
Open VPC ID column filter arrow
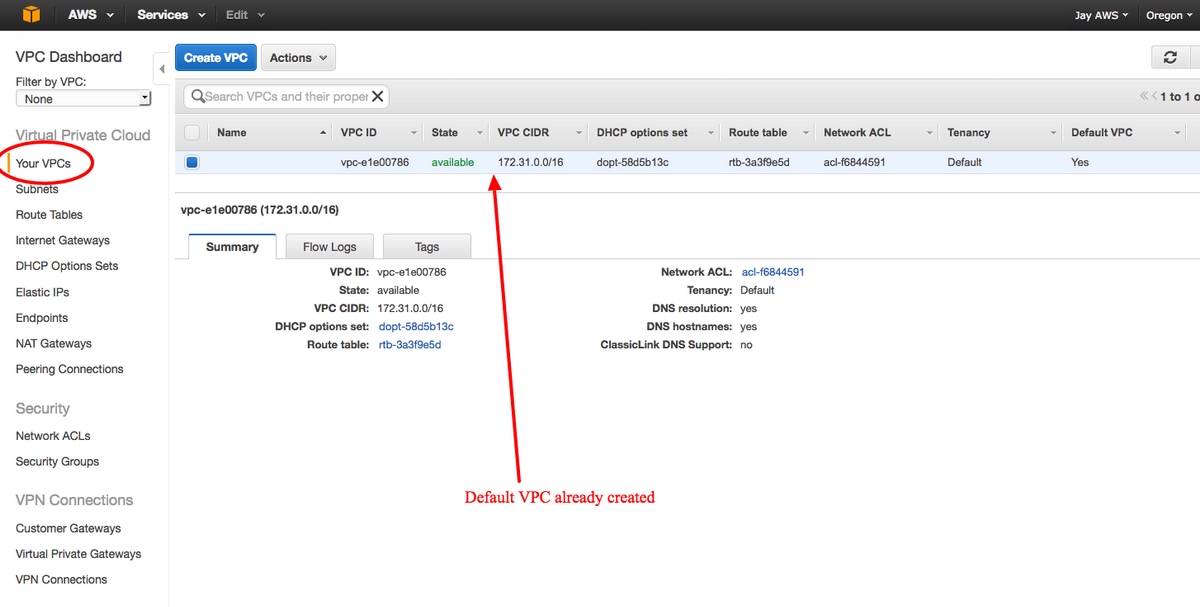414,133
